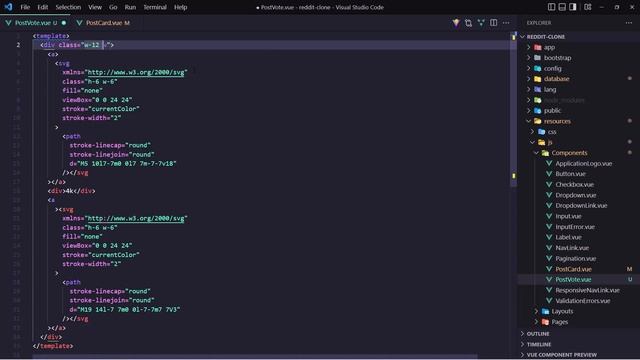
Task: Toggle the bottom panel layout
Action: [562, 7]
